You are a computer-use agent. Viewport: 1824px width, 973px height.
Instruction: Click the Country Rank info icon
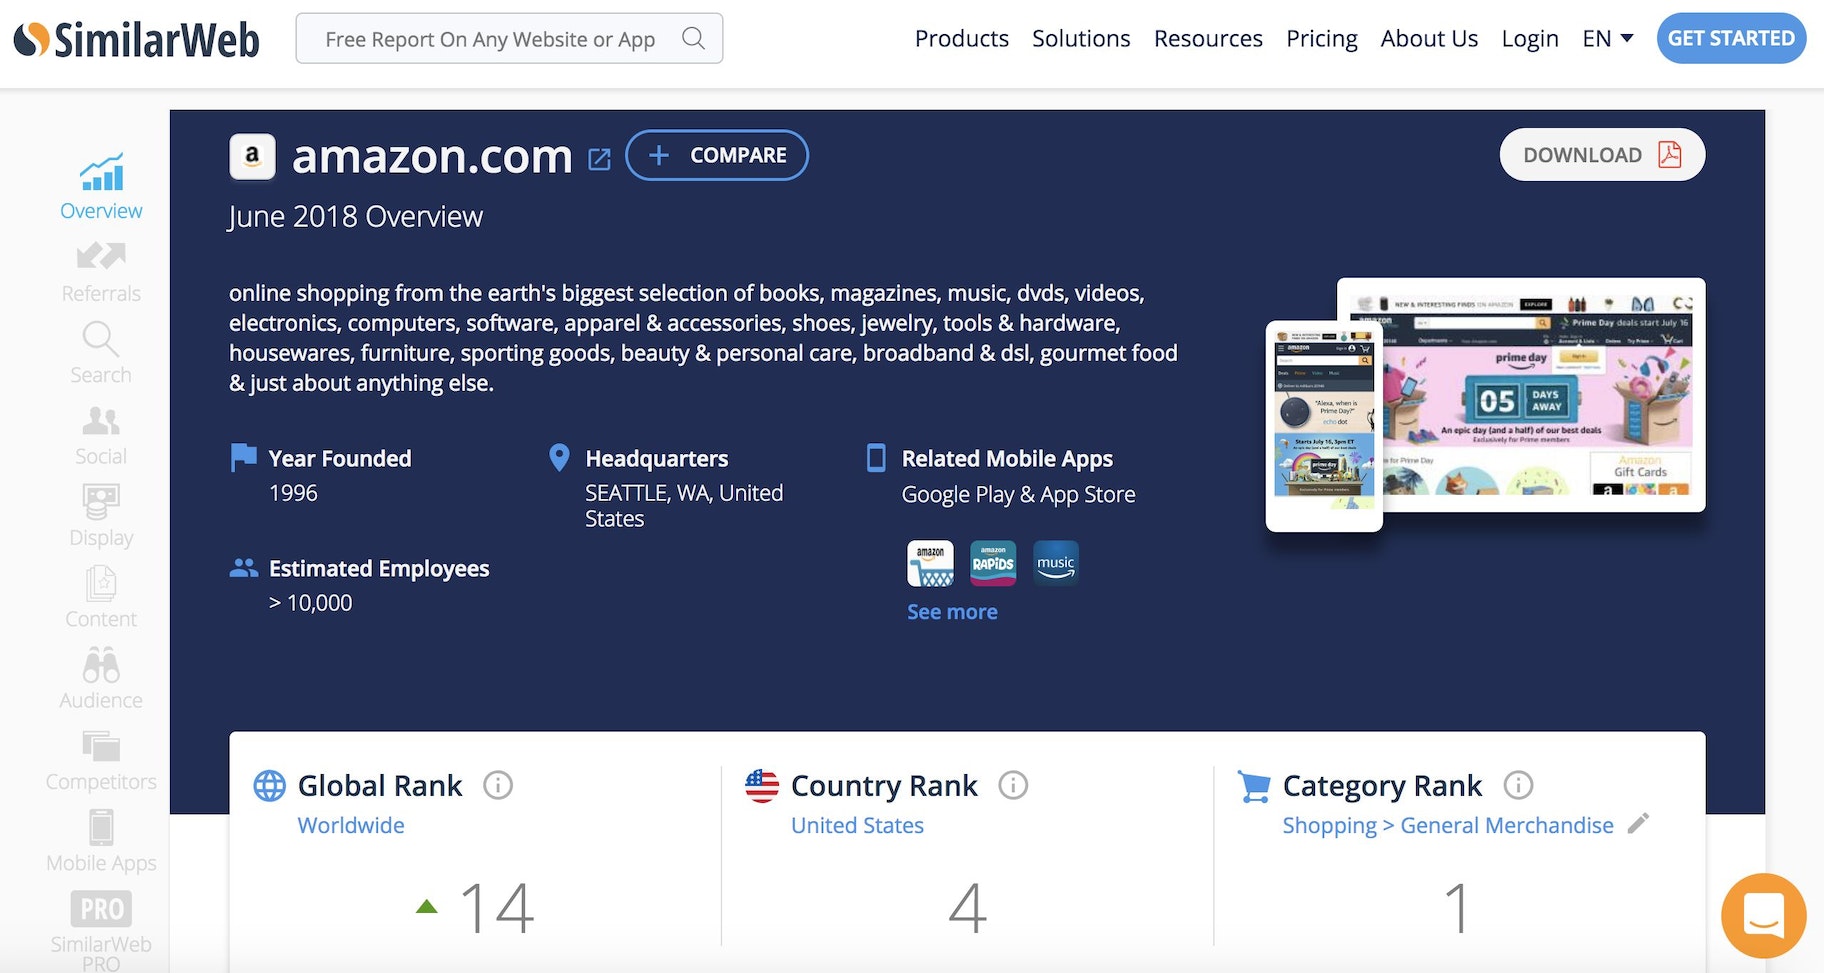[x=1013, y=785]
